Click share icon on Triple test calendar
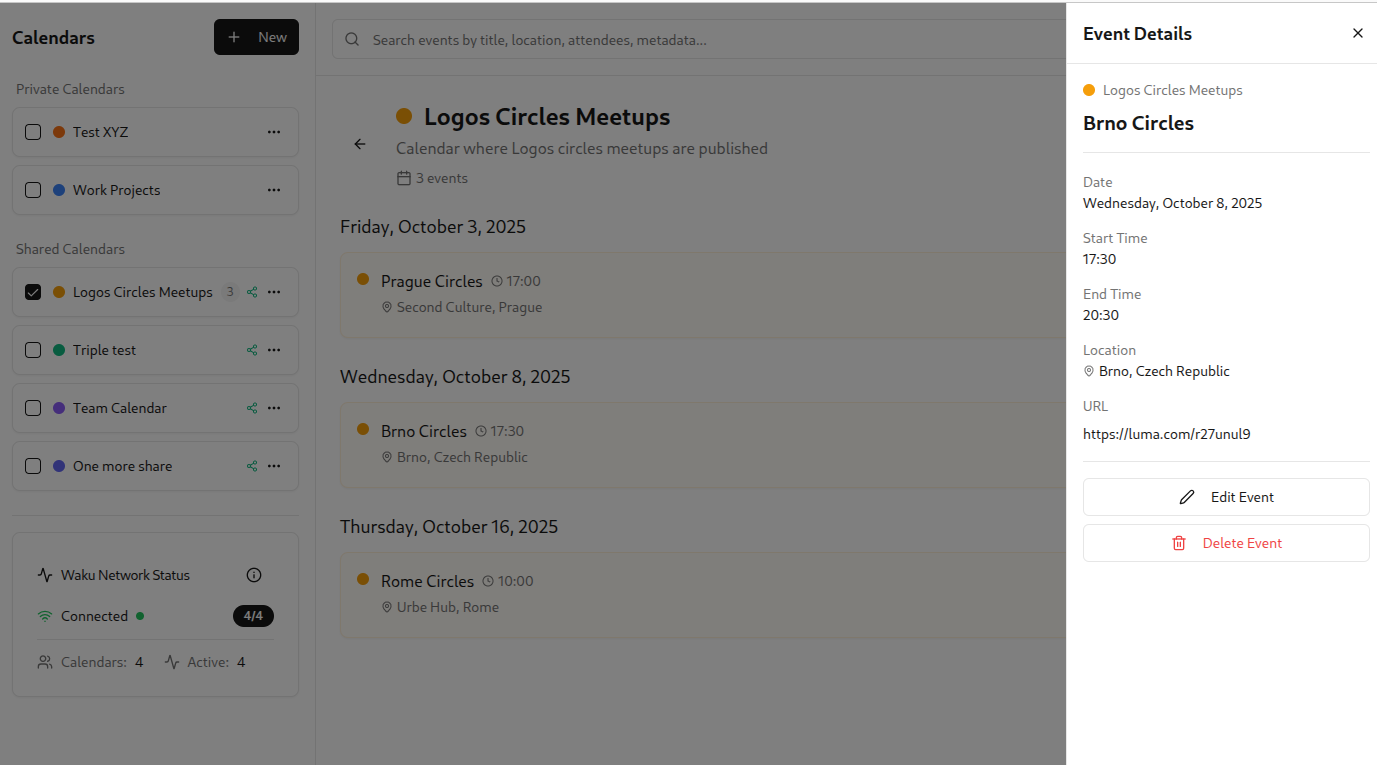Image resolution: width=1377 pixels, height=765 pixels. point(252,350)
